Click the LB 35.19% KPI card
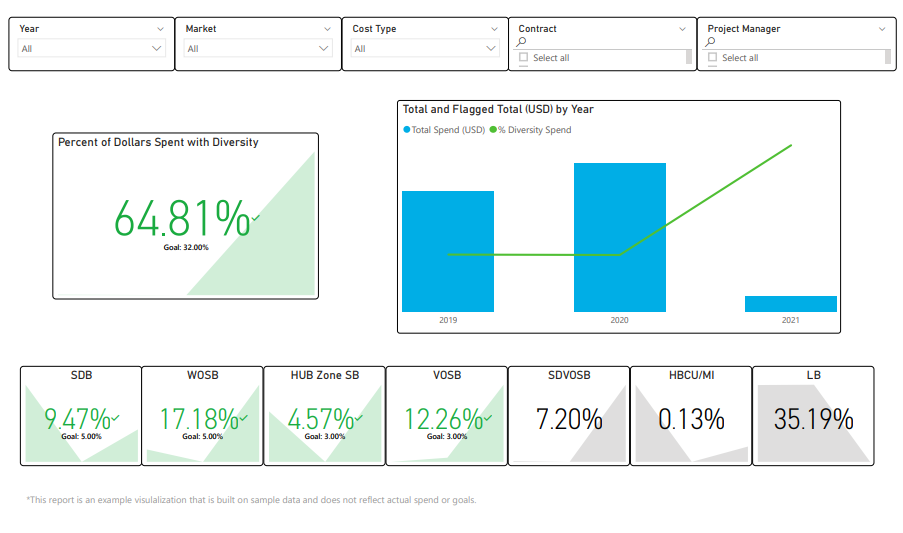This screenshot has width=903, height=533. tap(813, 416)
